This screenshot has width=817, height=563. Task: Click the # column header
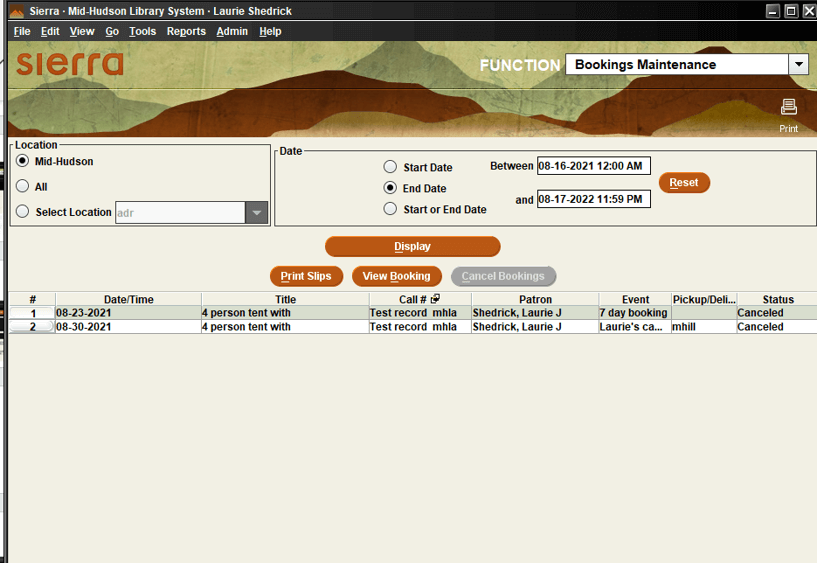tap(32, 299)
